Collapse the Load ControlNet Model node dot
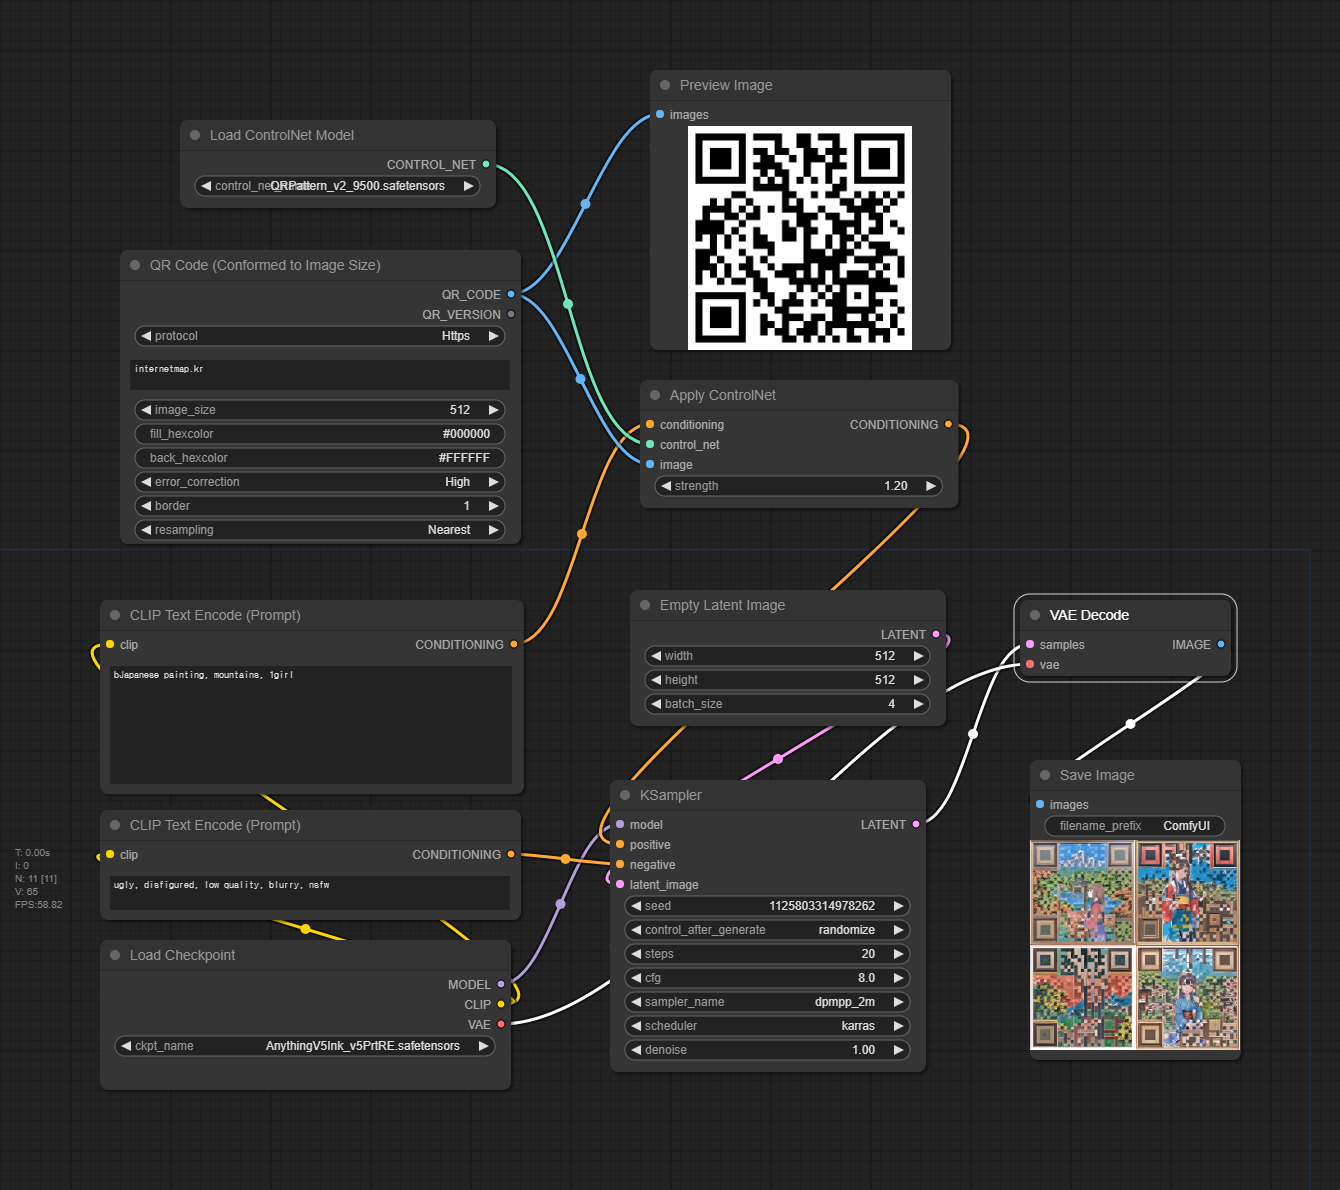The width and height of the screenshot is (1340, 1190). [x=195, y=135]
